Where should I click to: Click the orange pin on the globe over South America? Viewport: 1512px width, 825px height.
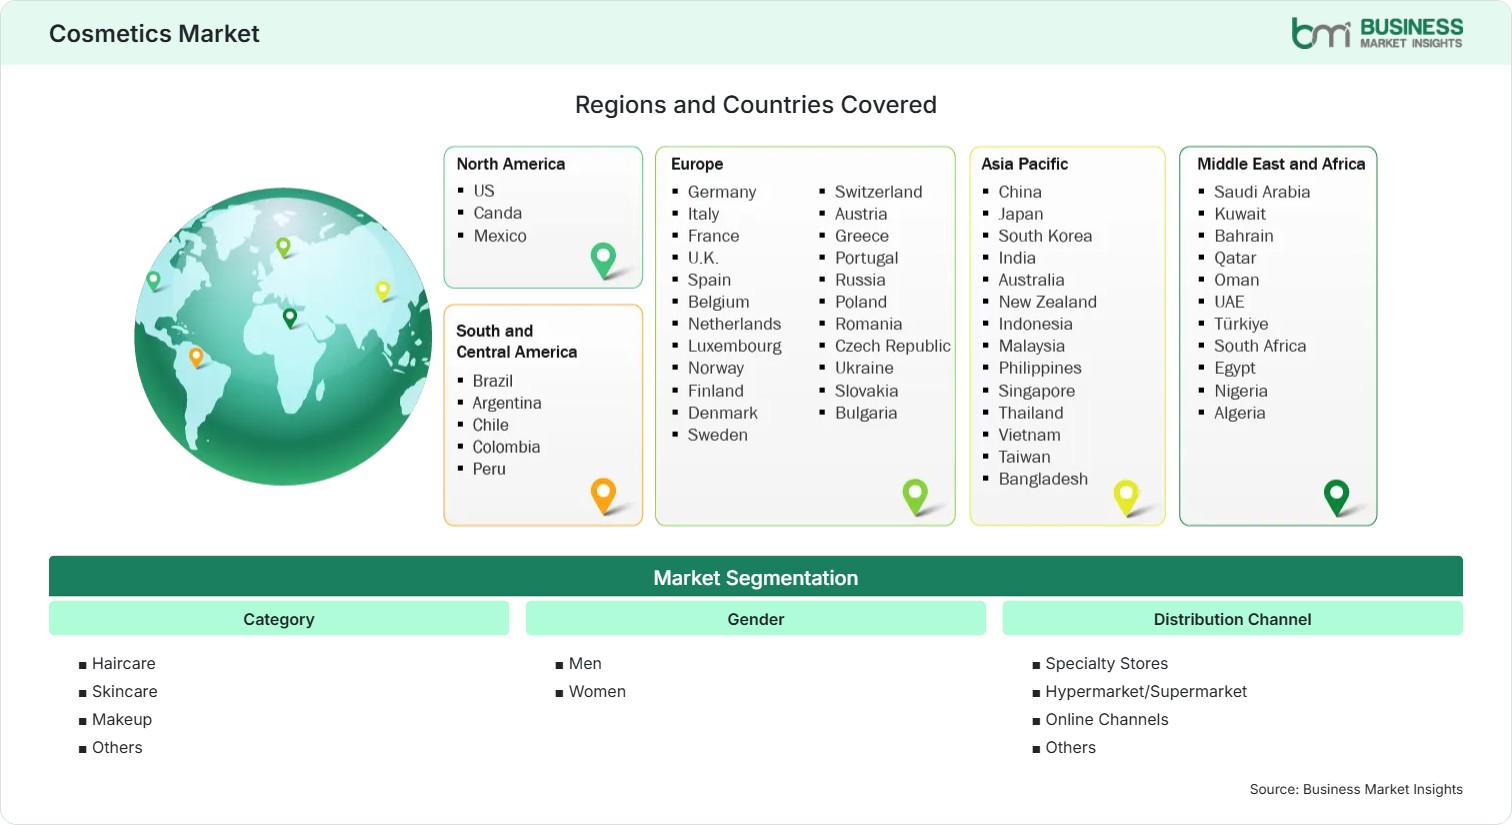[x=196, y=357]
